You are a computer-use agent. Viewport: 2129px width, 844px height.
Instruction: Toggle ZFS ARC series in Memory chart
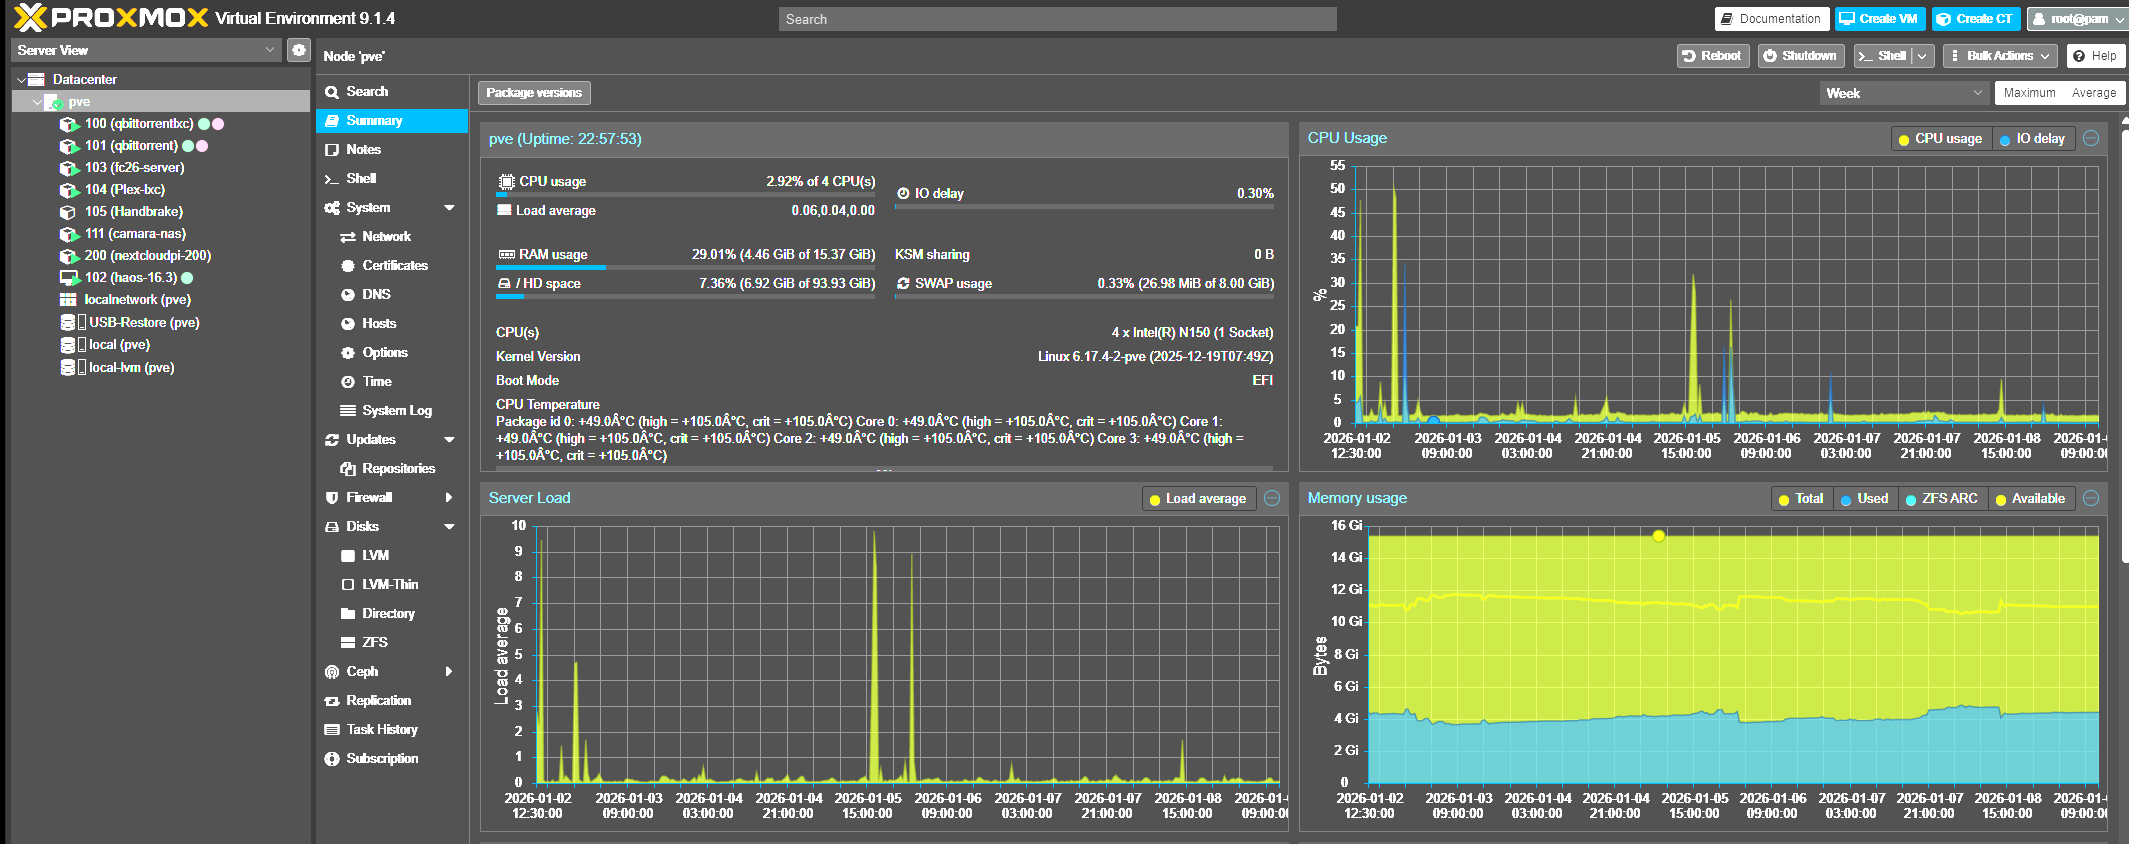pos(1940,499)
